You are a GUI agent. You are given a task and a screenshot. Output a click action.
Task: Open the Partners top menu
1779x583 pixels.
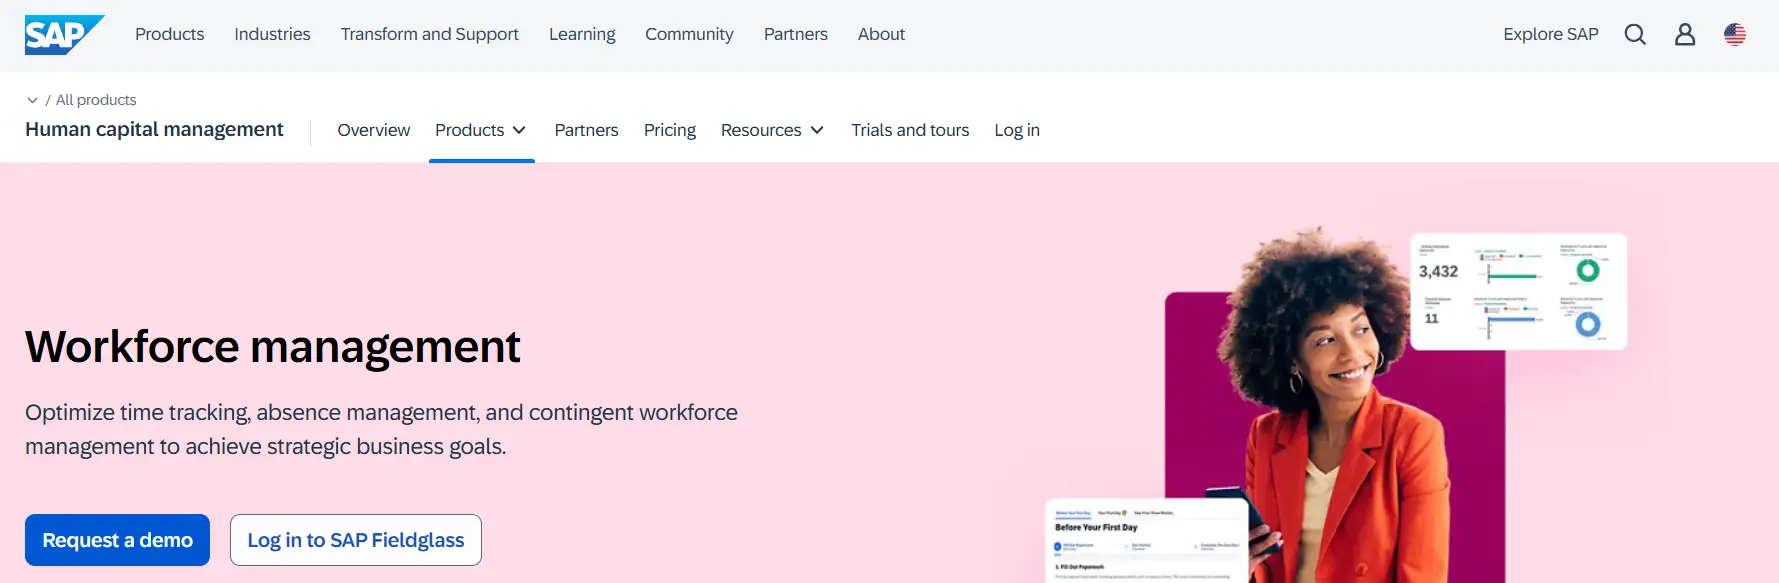click(x=795, y=34)
